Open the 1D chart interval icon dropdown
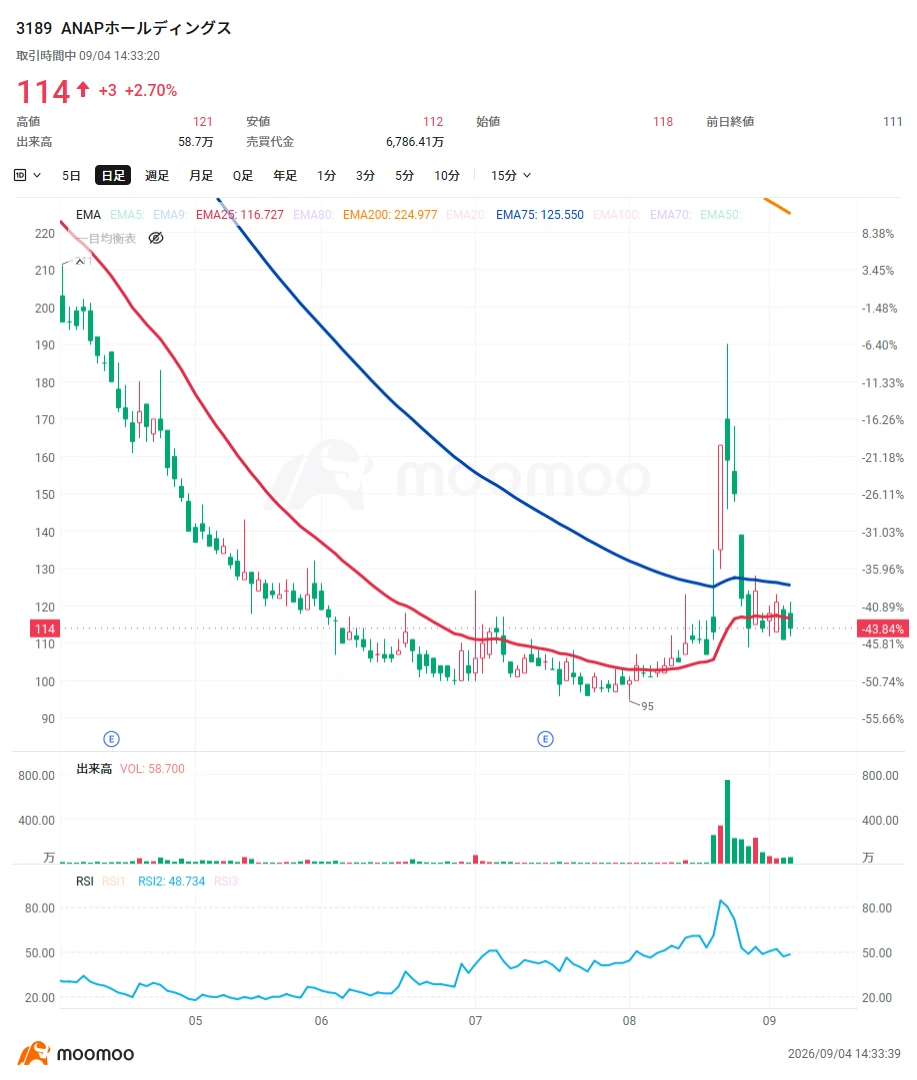 (28, 176)
